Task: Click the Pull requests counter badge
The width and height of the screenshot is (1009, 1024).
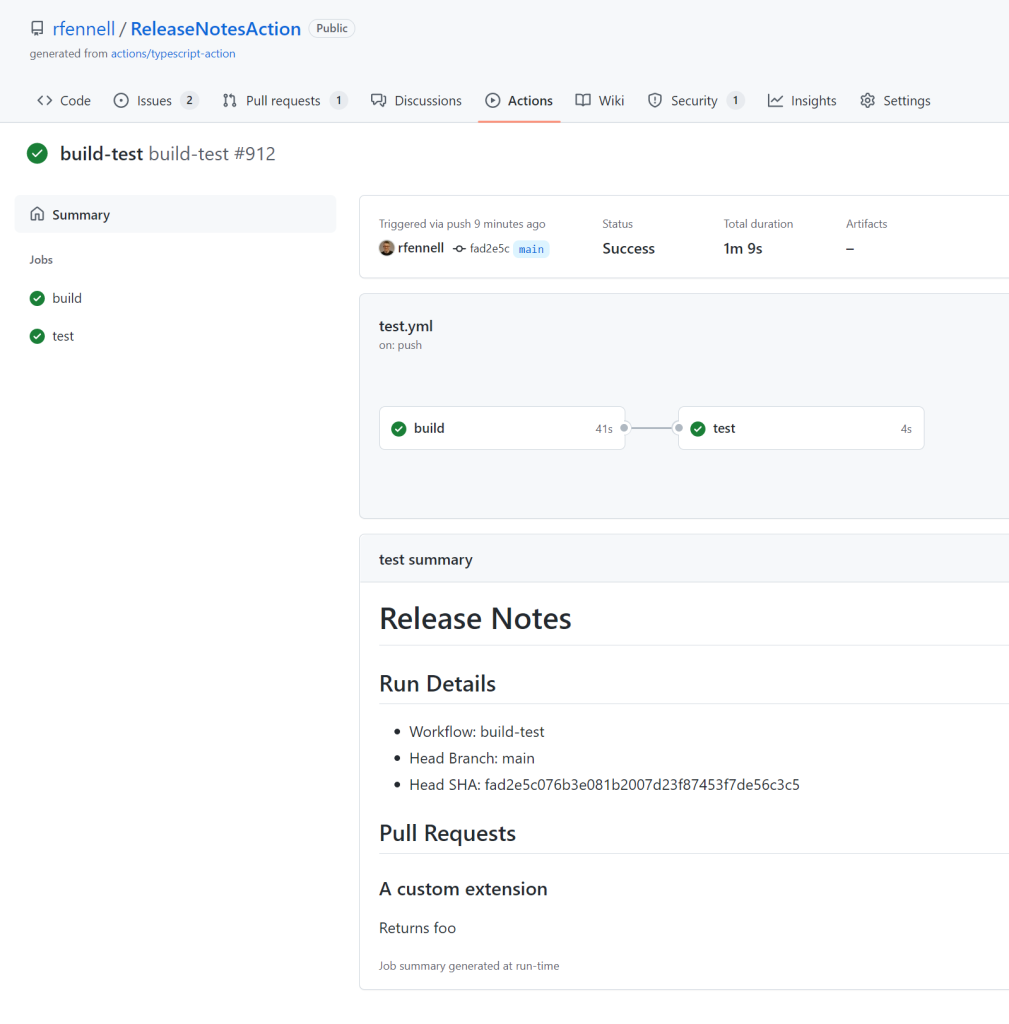Action: (338, 101)
